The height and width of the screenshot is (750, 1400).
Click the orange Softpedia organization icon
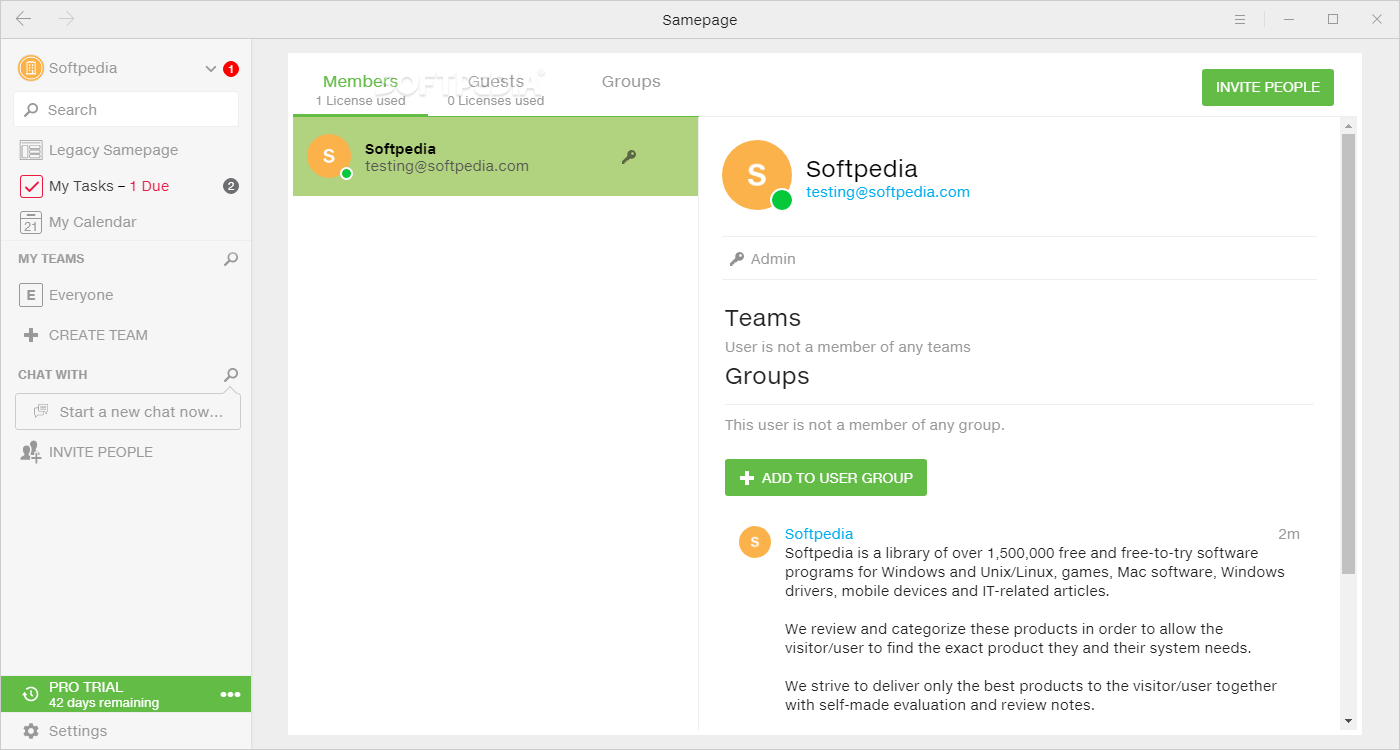click(30, 68)
